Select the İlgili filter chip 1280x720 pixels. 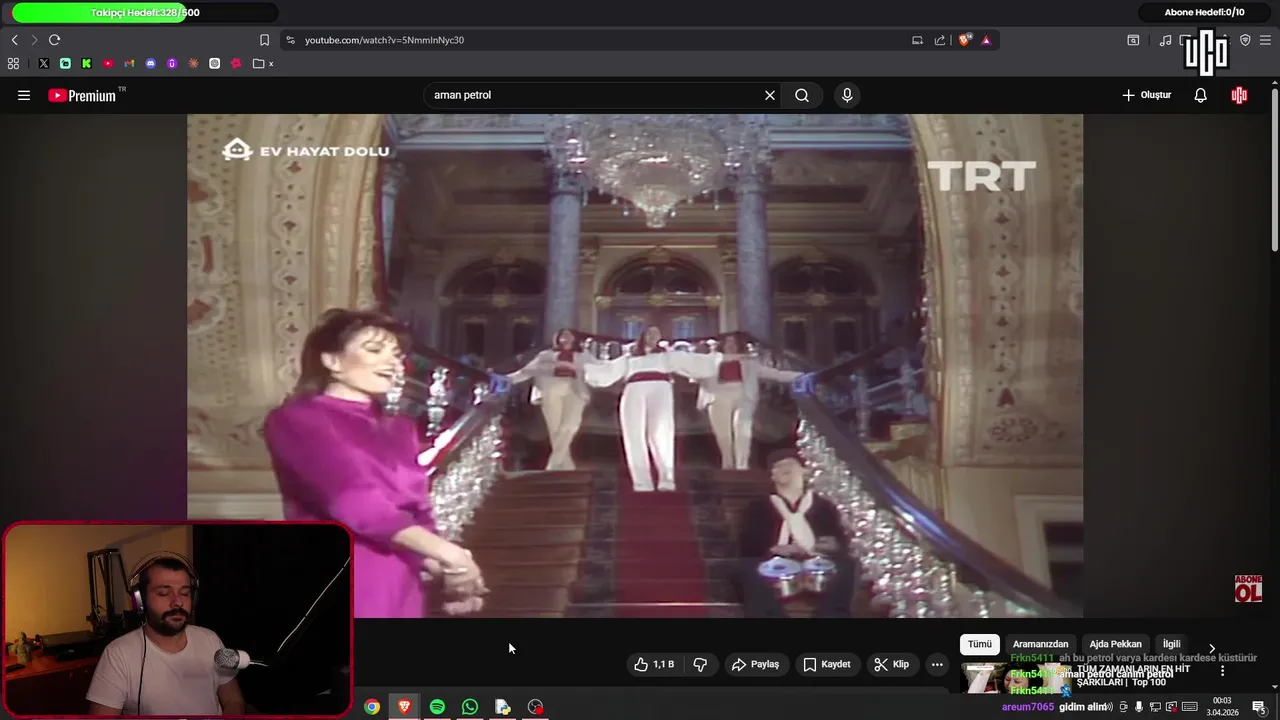[1171, 644]
